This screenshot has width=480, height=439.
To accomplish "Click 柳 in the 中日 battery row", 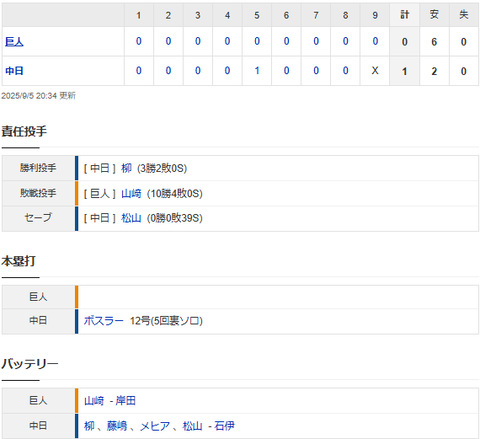I will coord(89,426).
